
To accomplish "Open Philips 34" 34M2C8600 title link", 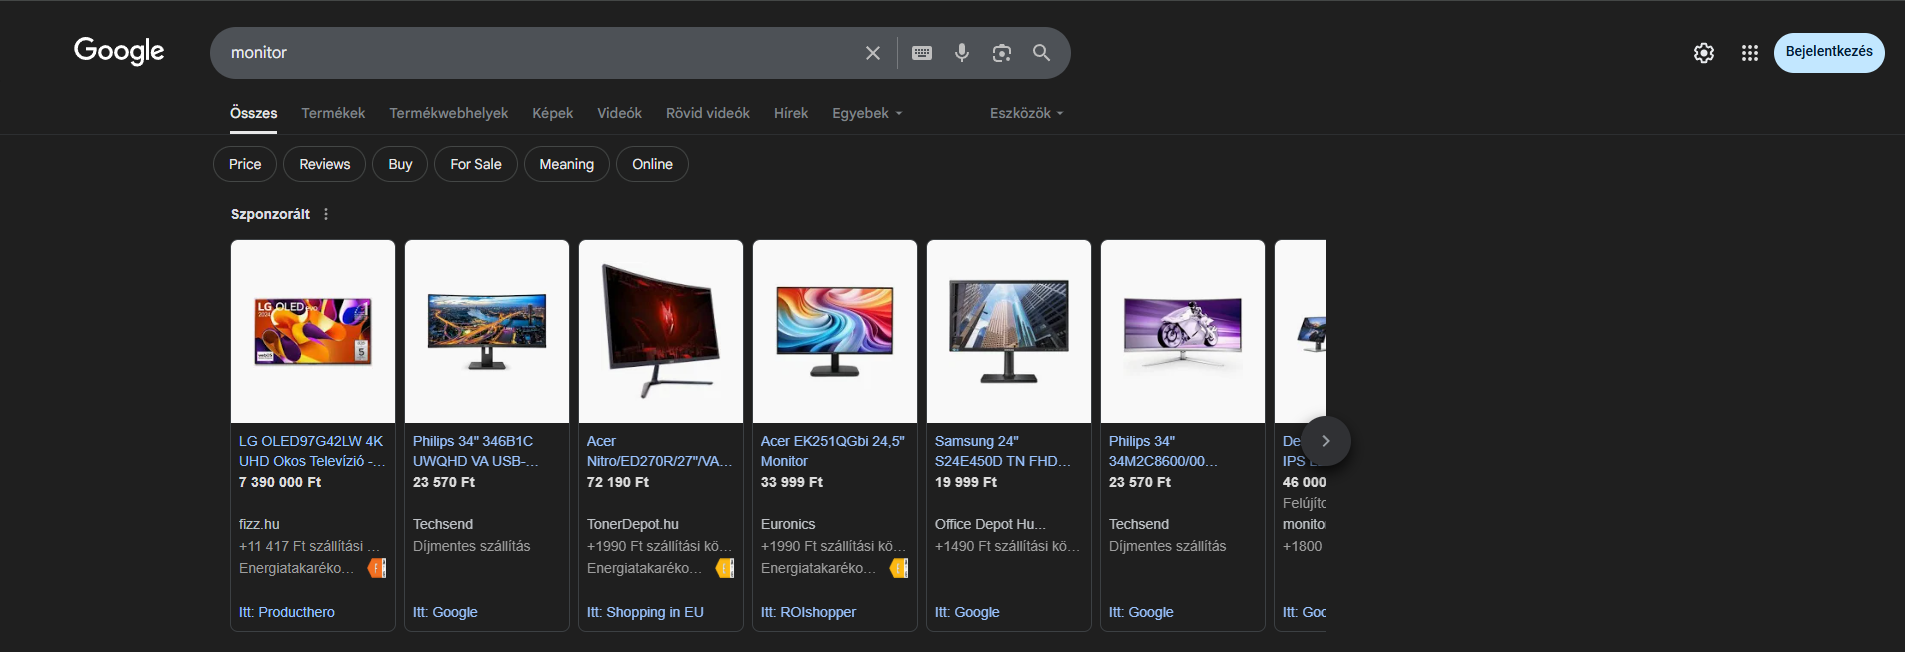I will [1164, 451].
